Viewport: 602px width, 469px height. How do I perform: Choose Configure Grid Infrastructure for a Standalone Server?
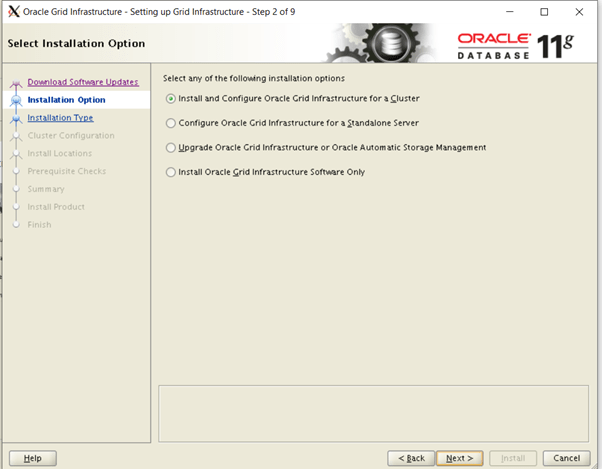click(171, 123)
